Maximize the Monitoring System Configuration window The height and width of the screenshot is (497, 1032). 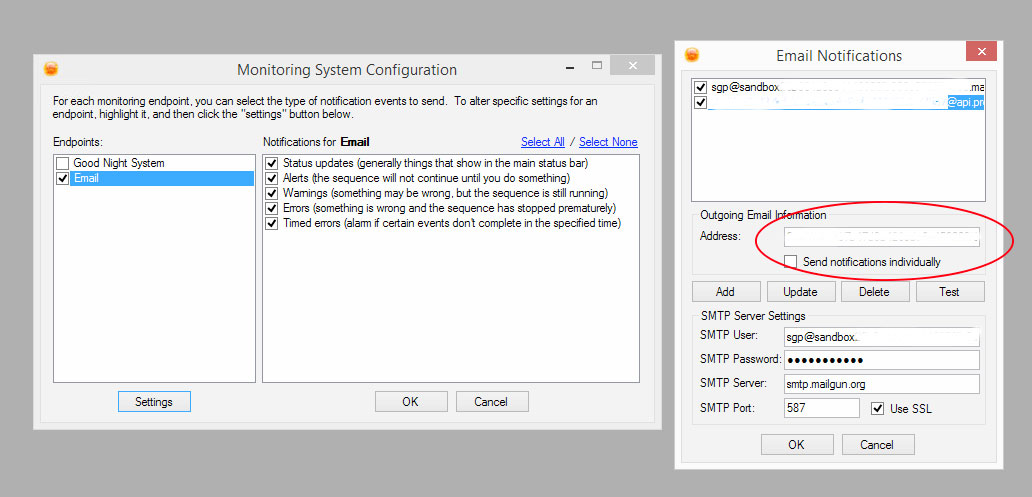tap(597, 66)
